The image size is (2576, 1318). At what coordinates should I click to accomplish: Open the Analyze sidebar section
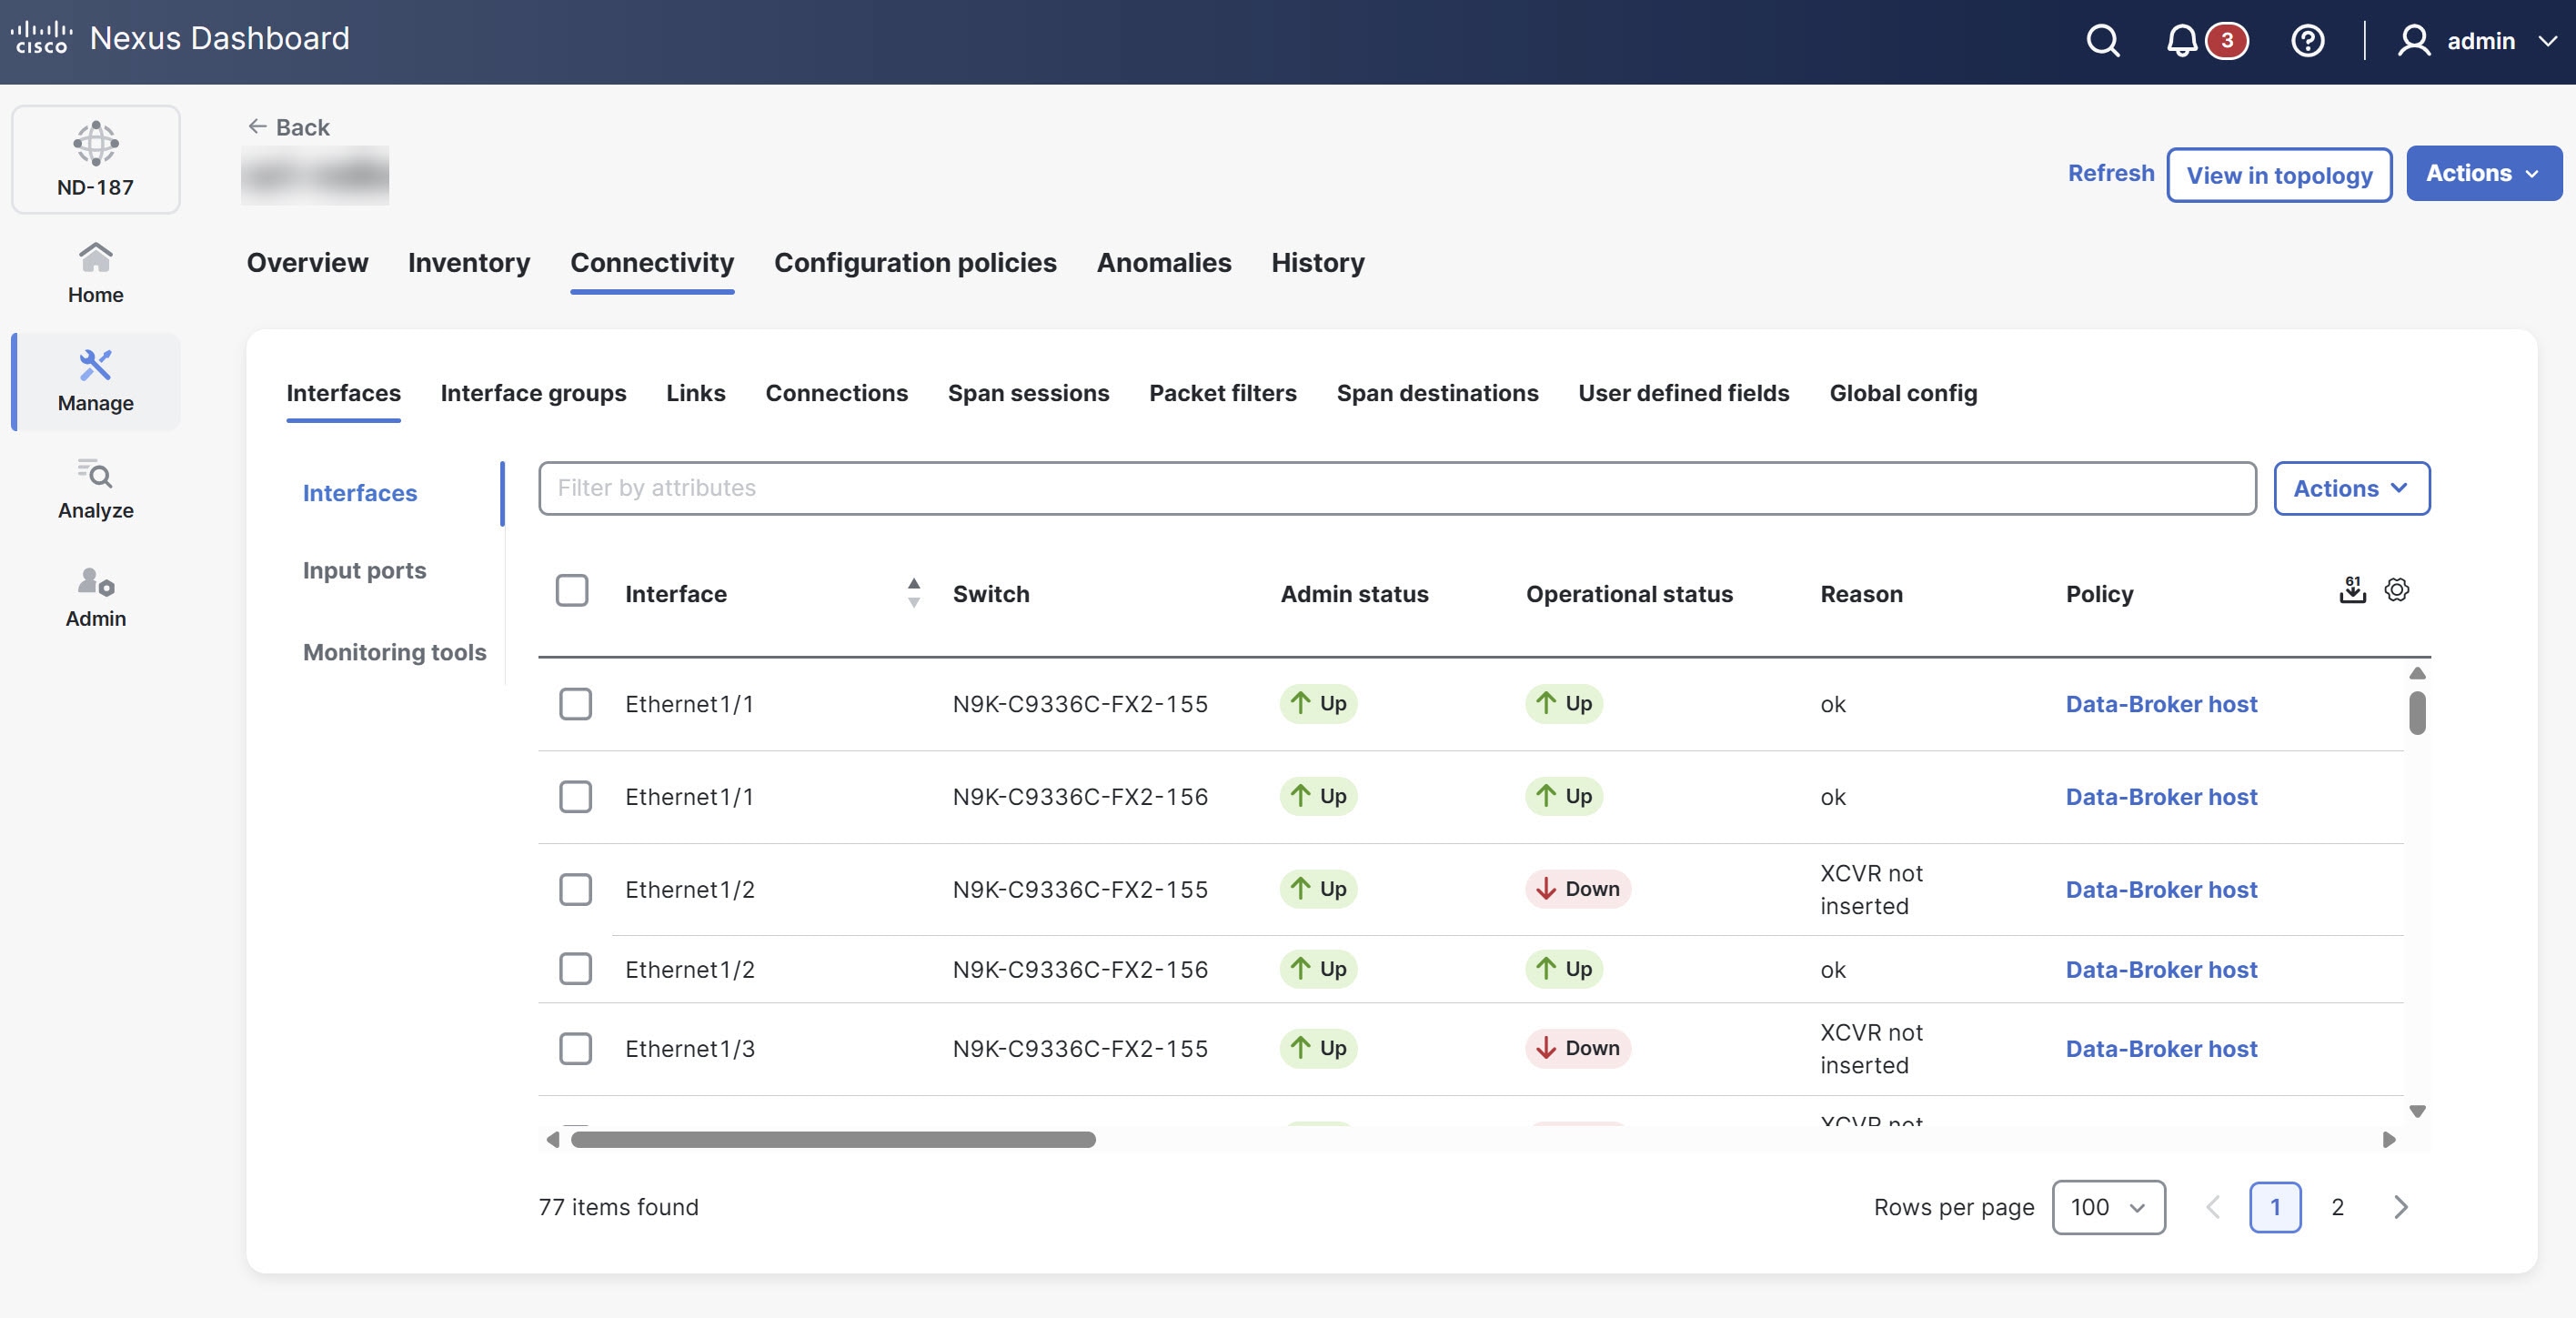tap(95, 488)
